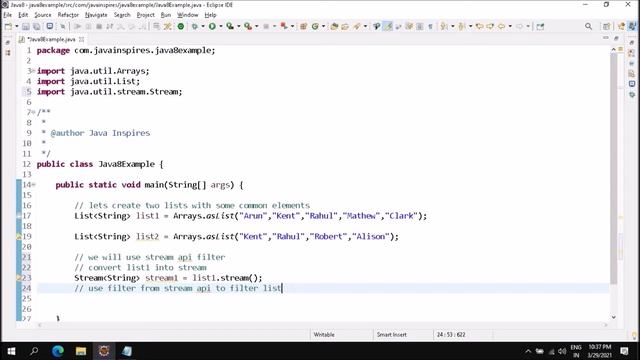The width and height of the screenshot is (640, 360).
Task: Click the editor vertical scrollbar
Action: (x=613, y=169)
